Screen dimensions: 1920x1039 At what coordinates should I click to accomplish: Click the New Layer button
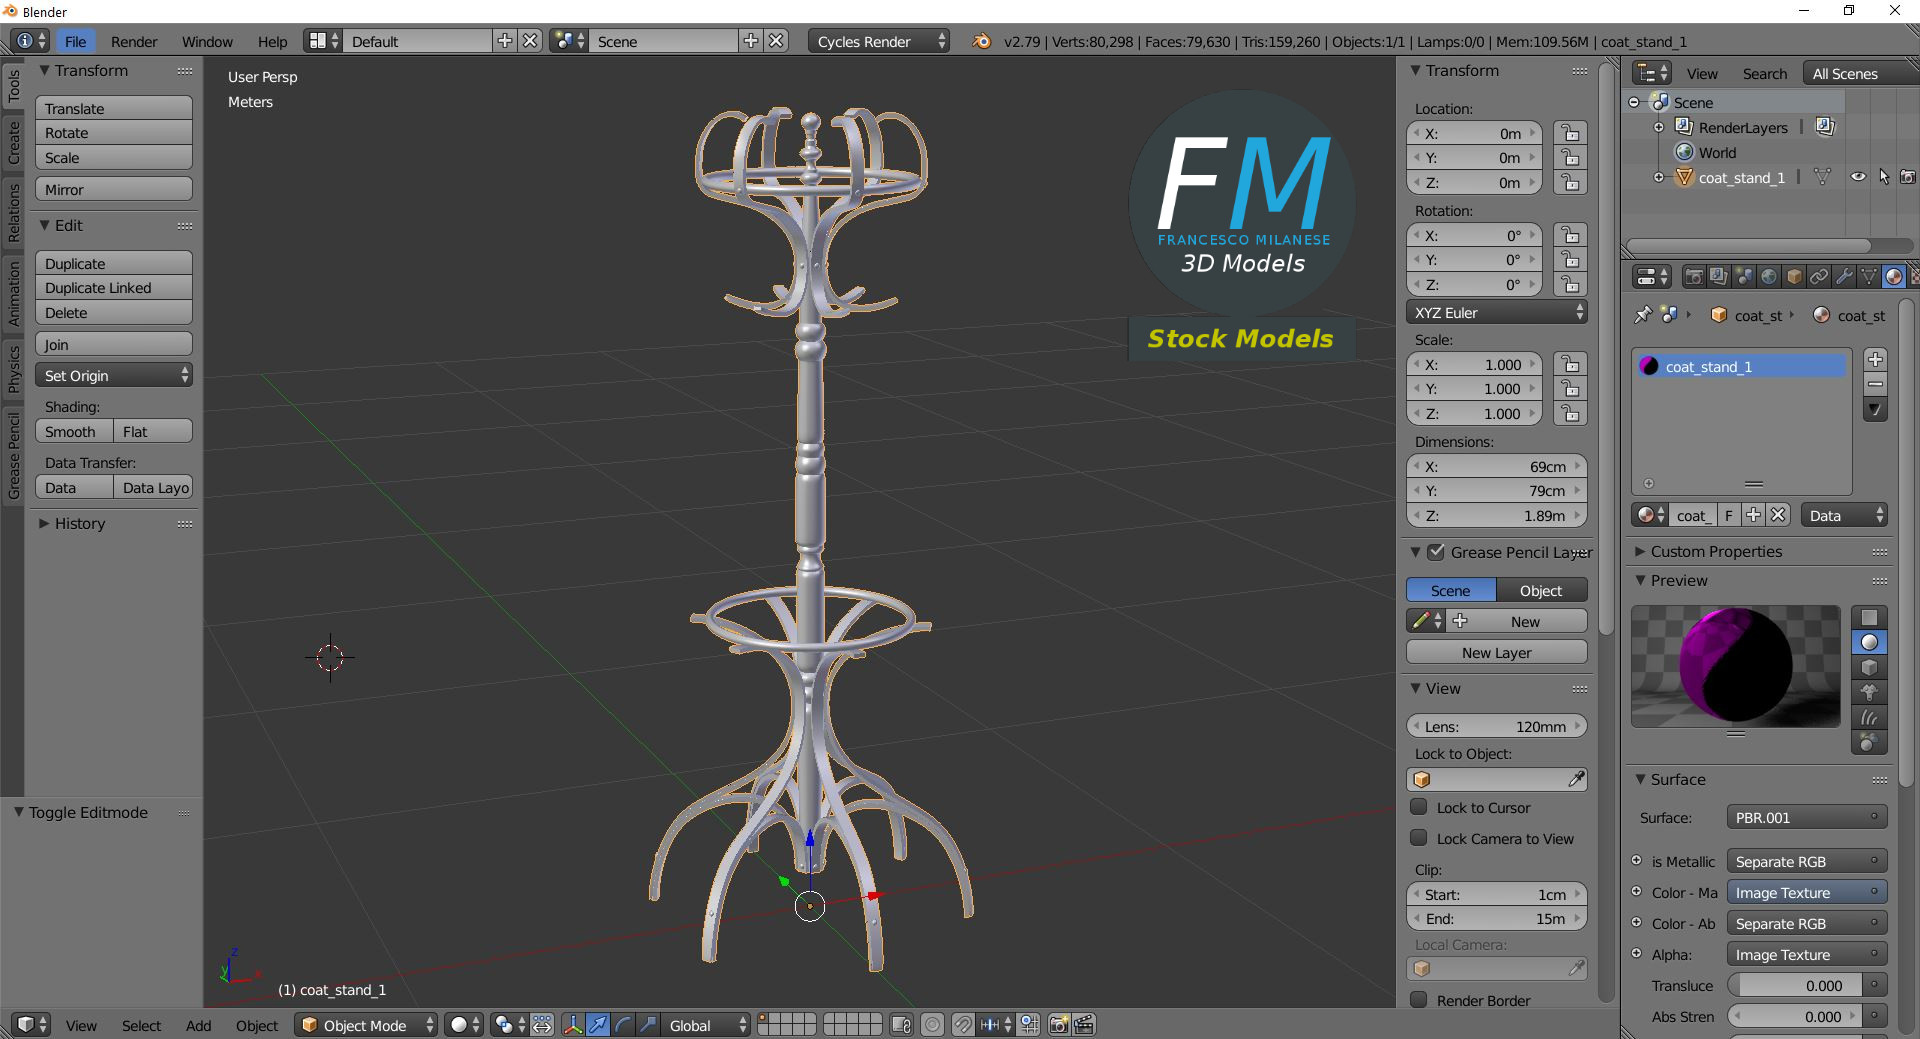click(x=1497, y=652)
